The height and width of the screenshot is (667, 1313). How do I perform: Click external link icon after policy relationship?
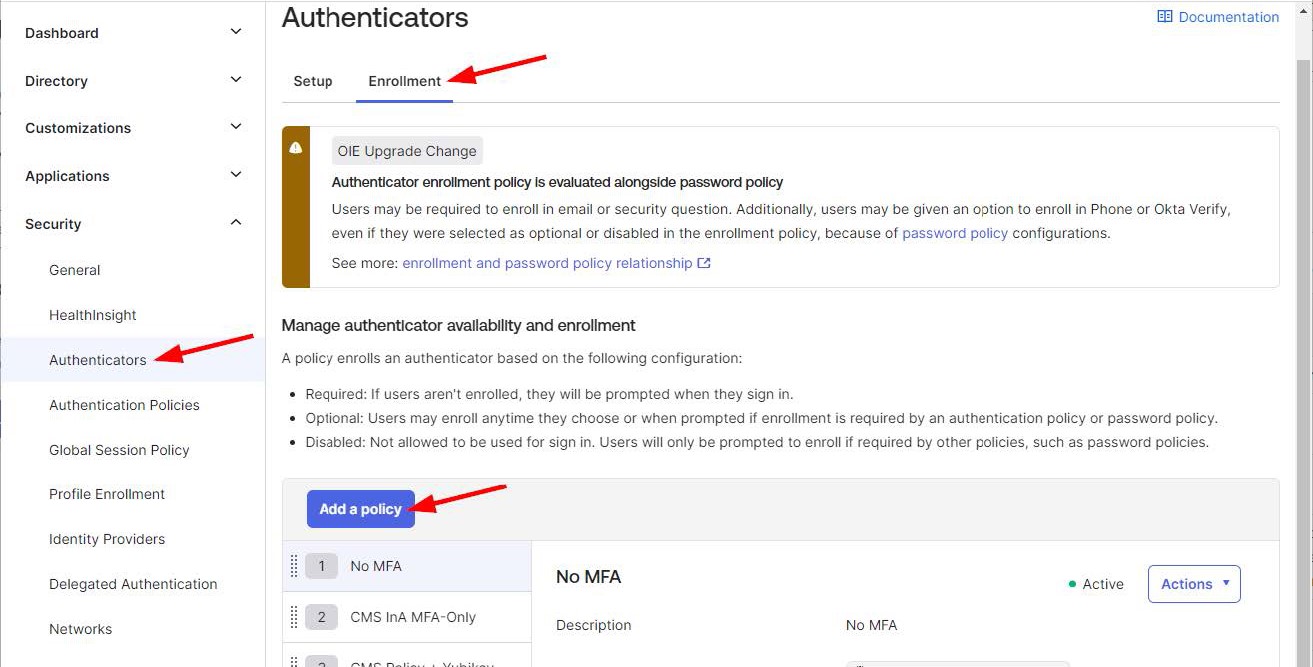point(704,263)
